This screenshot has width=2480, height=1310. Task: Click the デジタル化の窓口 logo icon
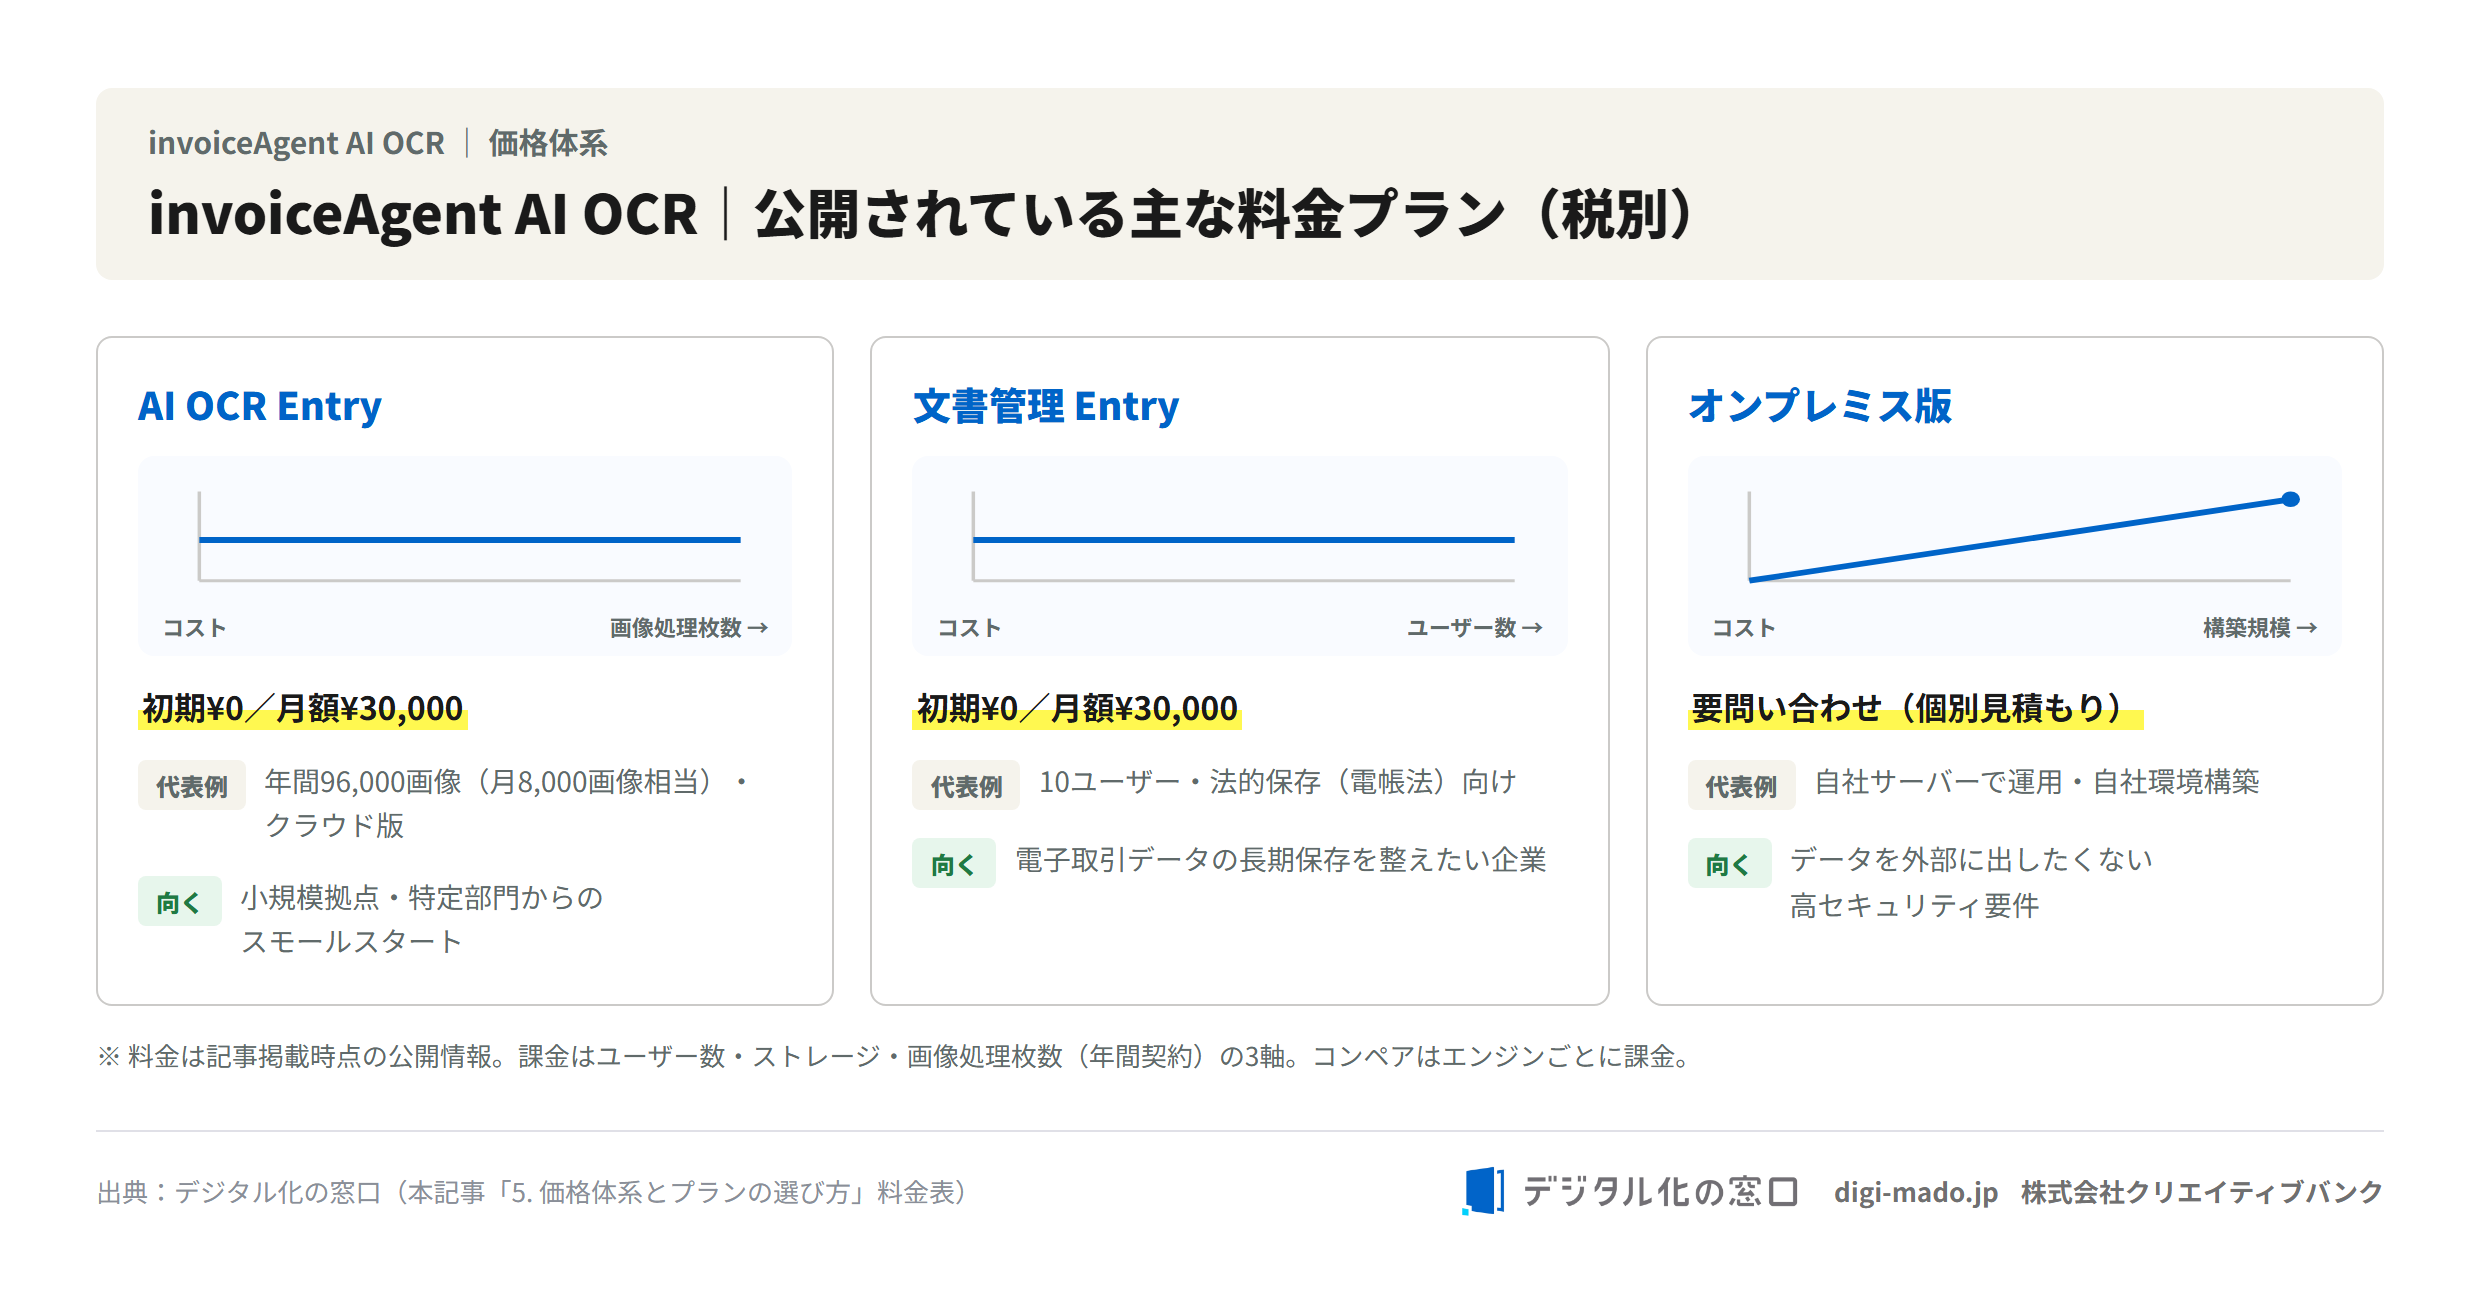tap(1483, 1190)
